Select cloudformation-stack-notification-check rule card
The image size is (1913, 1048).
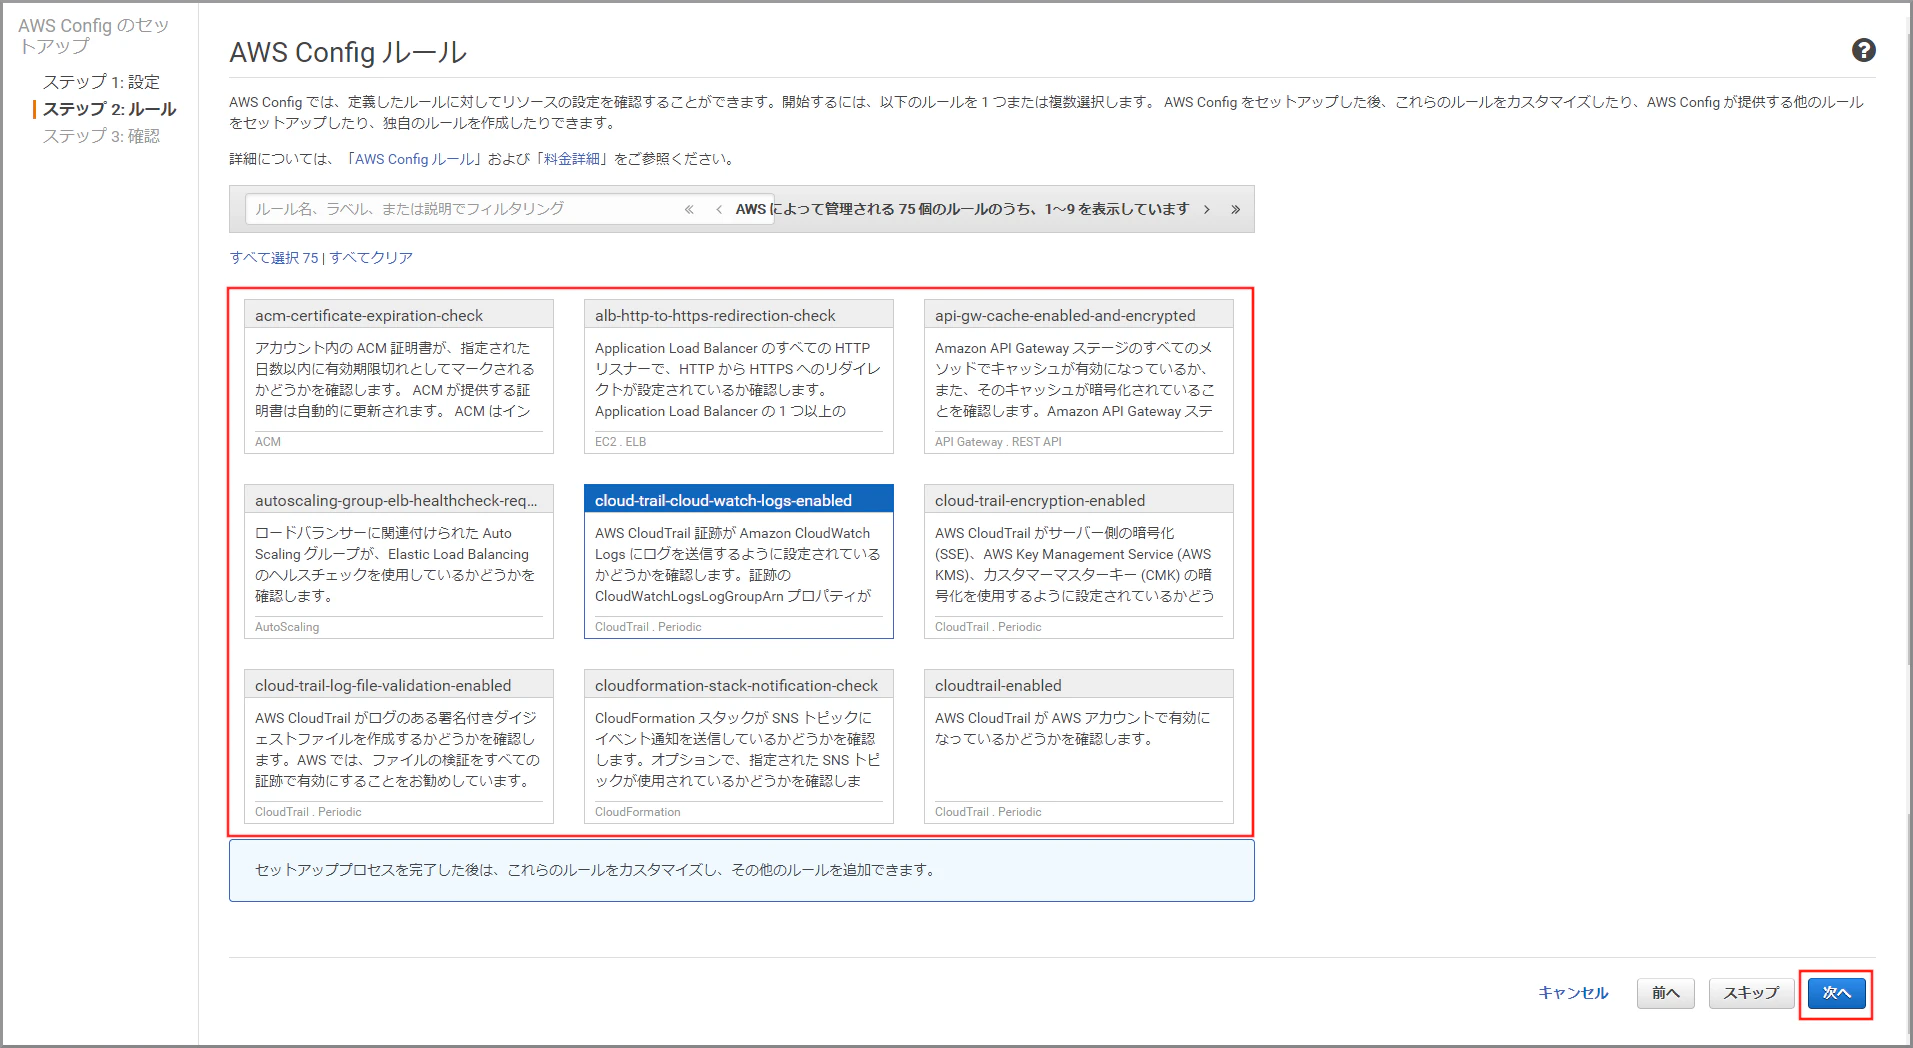(x=739, y=747)
